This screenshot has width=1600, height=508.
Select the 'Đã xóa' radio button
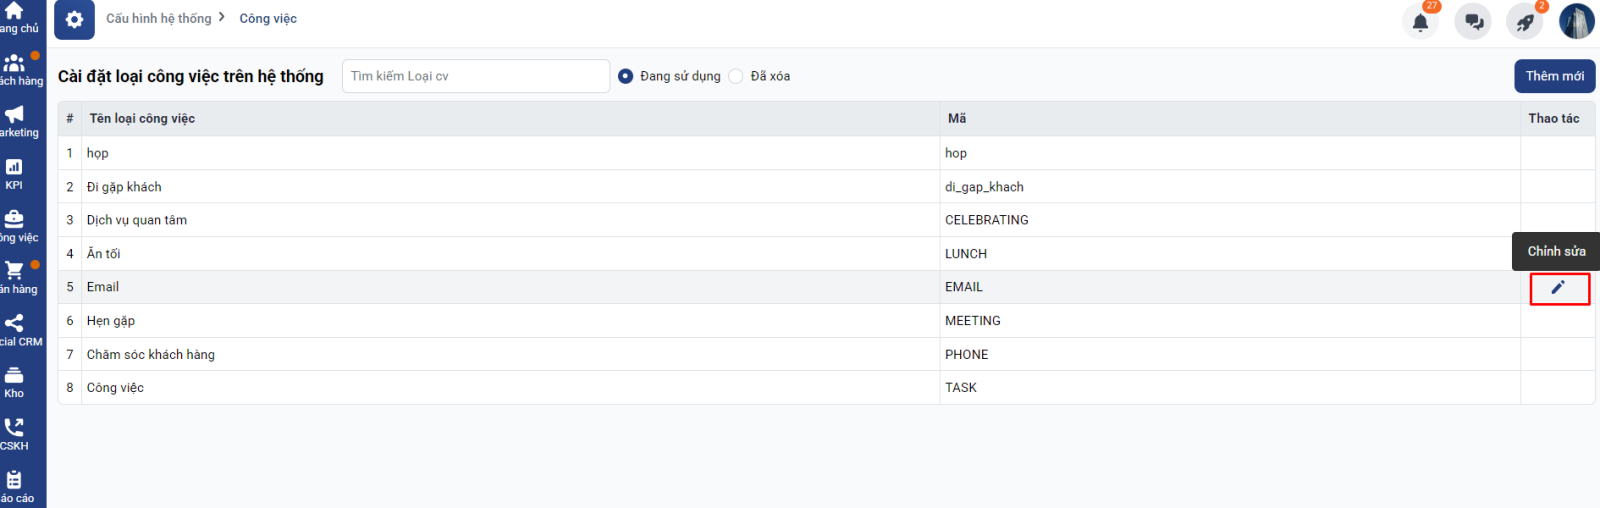736,76
